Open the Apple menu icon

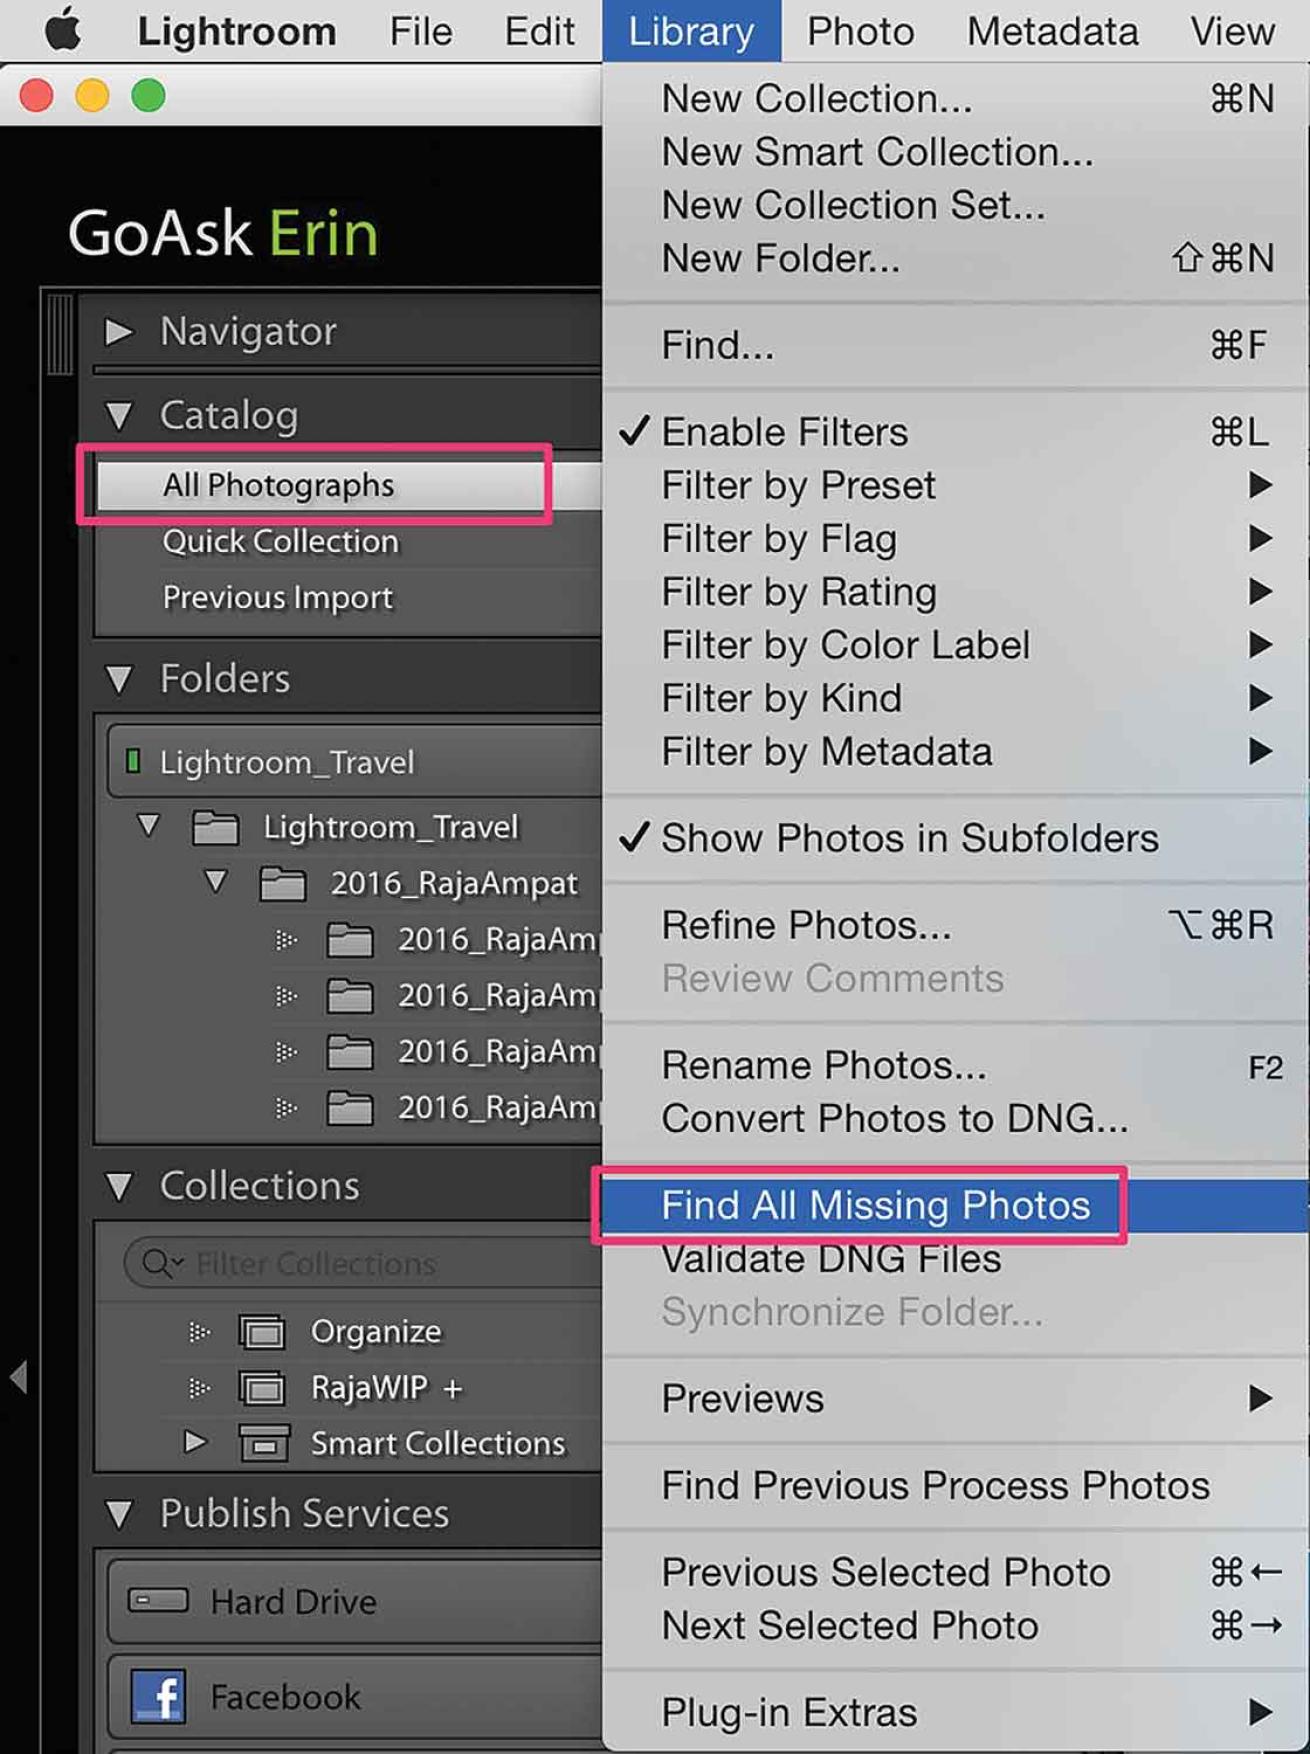pyautogui.click(x=63, y=29)
